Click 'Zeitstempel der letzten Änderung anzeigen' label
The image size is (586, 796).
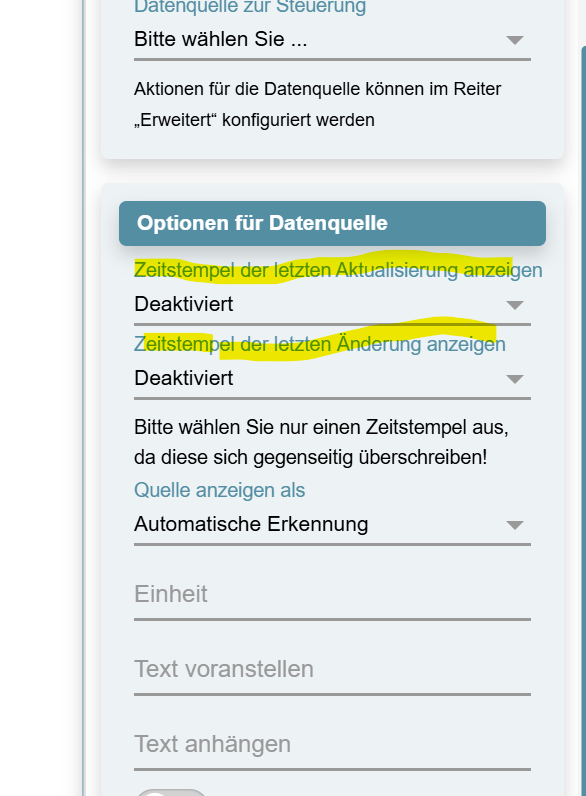point(320,344)
